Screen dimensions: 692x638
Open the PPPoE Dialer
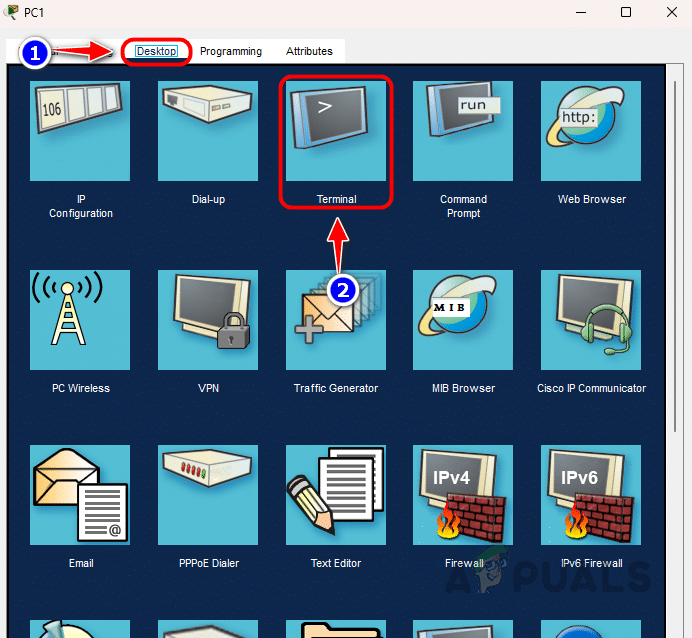click(208, 495)
